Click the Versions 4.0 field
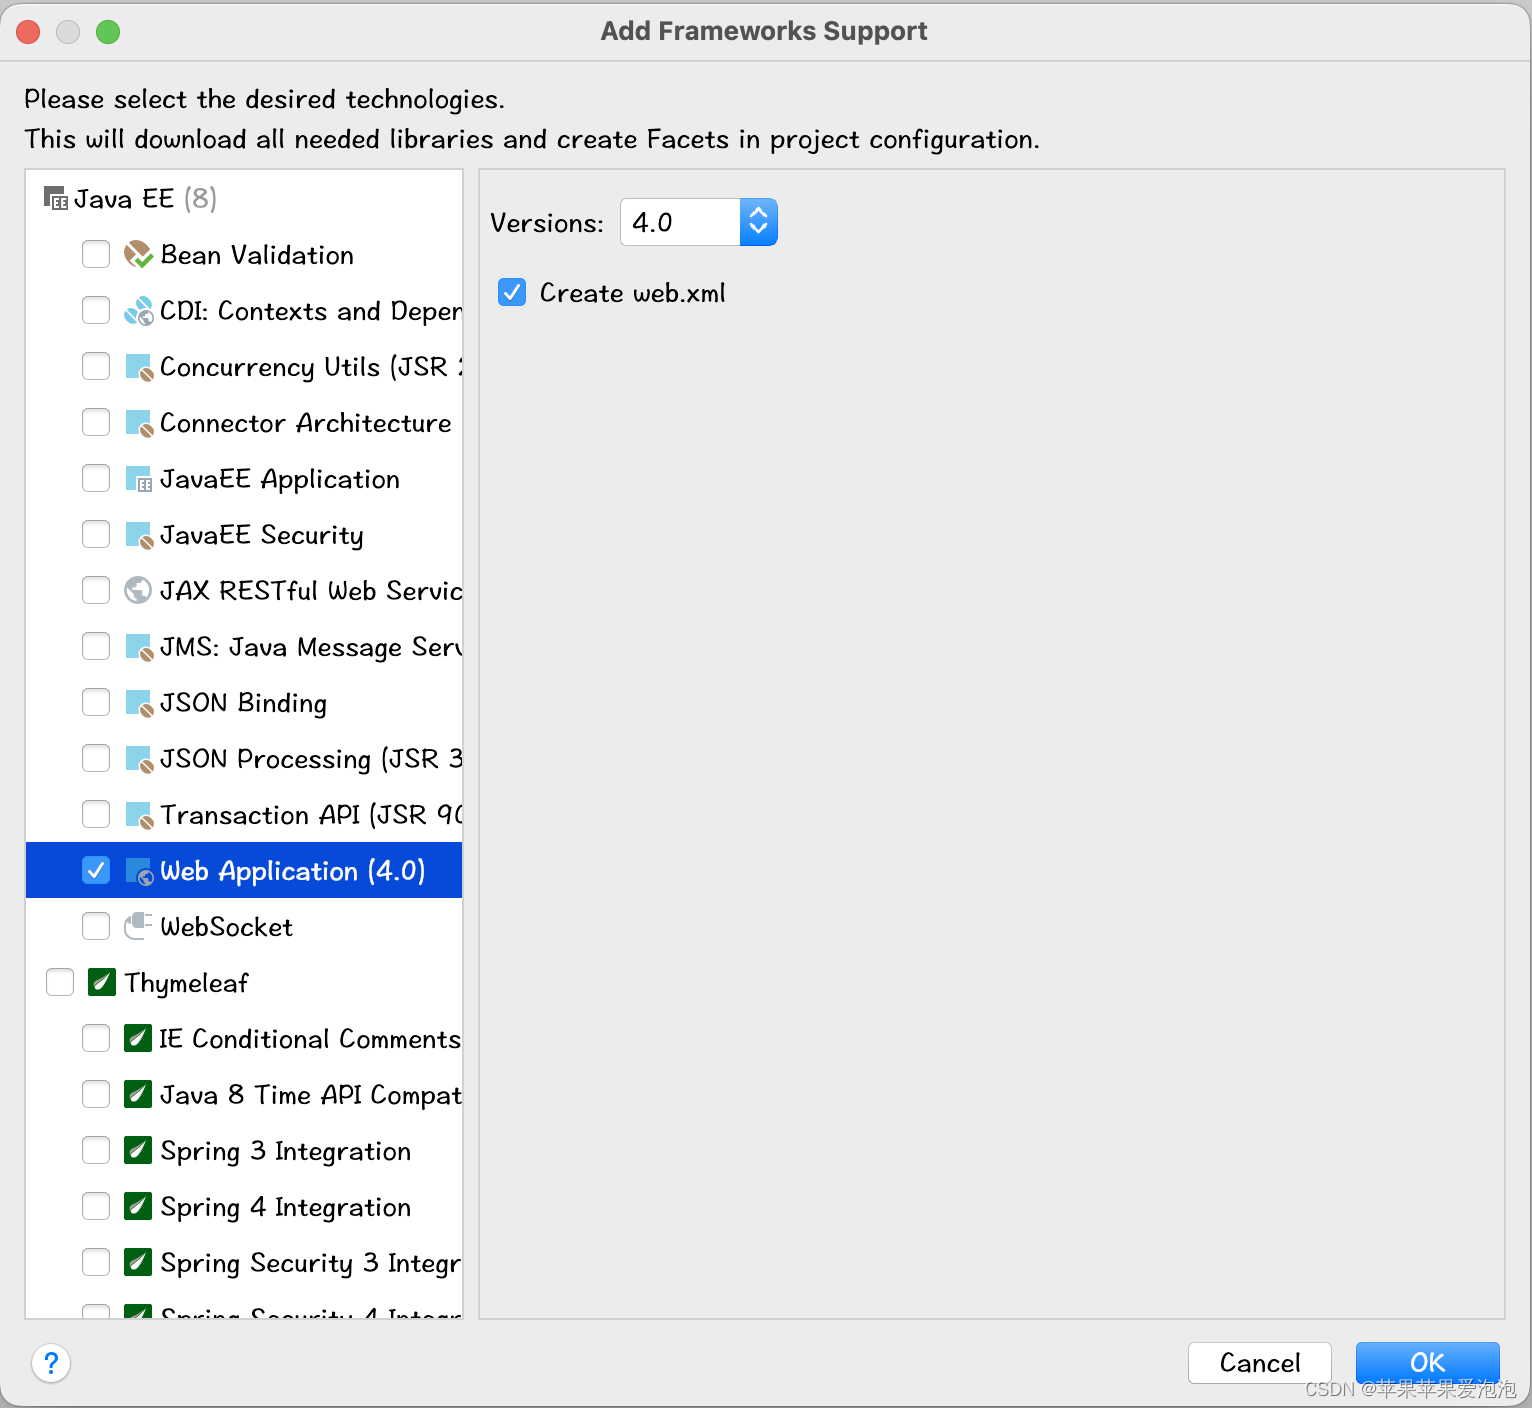The height and width of the screenshot is (1408, 1532). click(x=681, y=222)
